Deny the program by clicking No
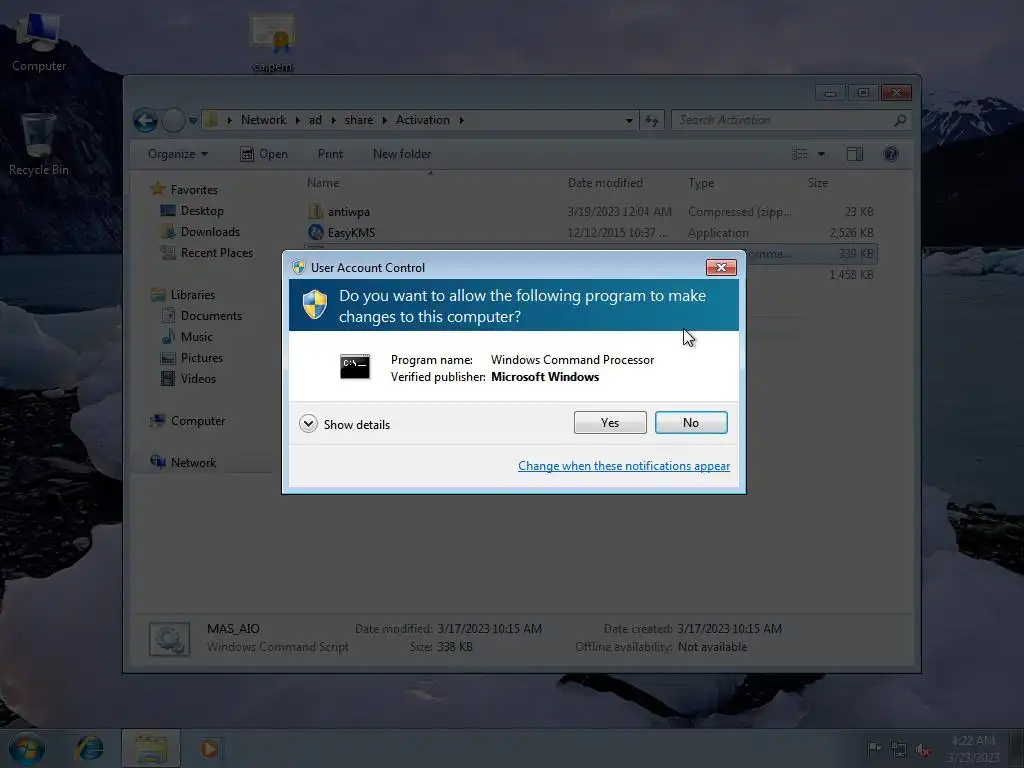The image size is (1024, 768). point(691,423)
